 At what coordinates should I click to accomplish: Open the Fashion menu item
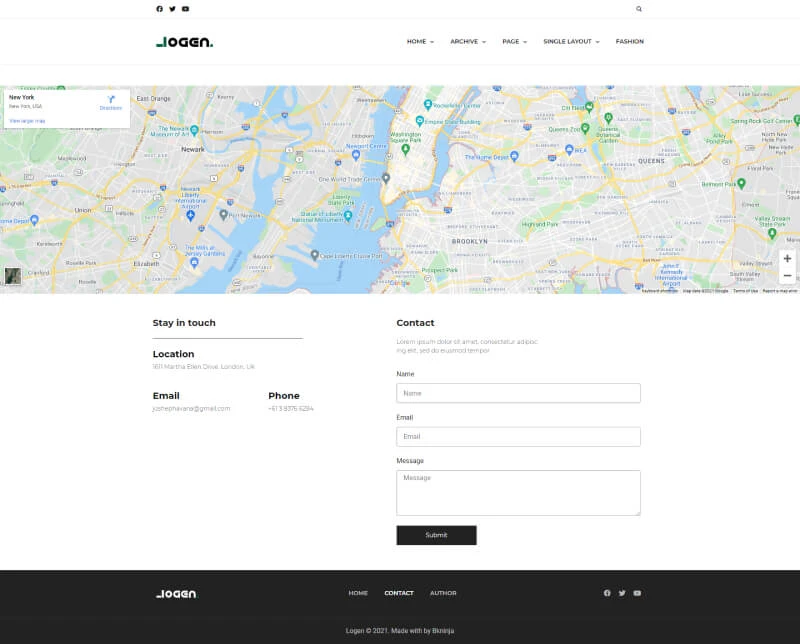629,42
